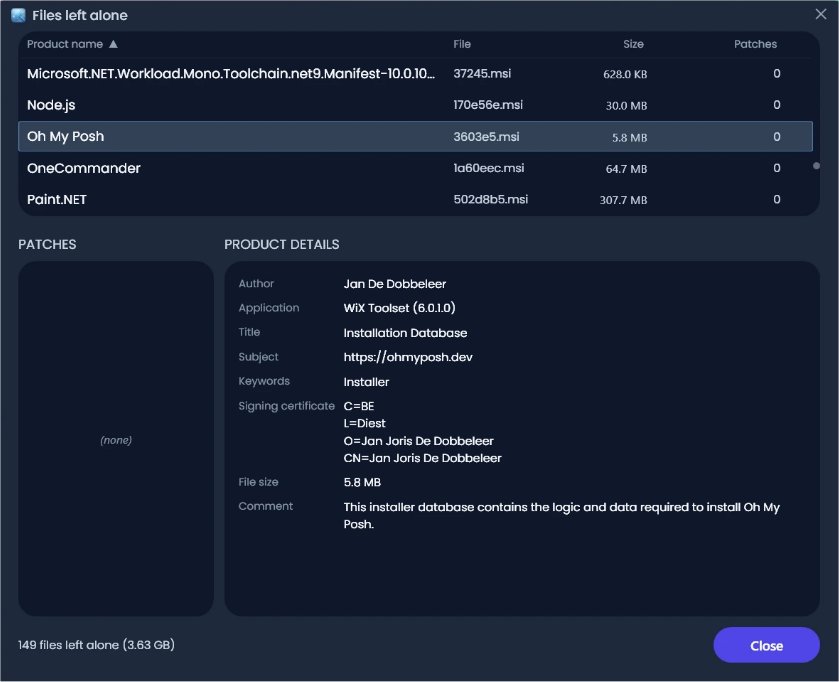Screen dimensions: 839x682
Task: Click the (none) patches placeholder
Action: click(x=116, y=440)
